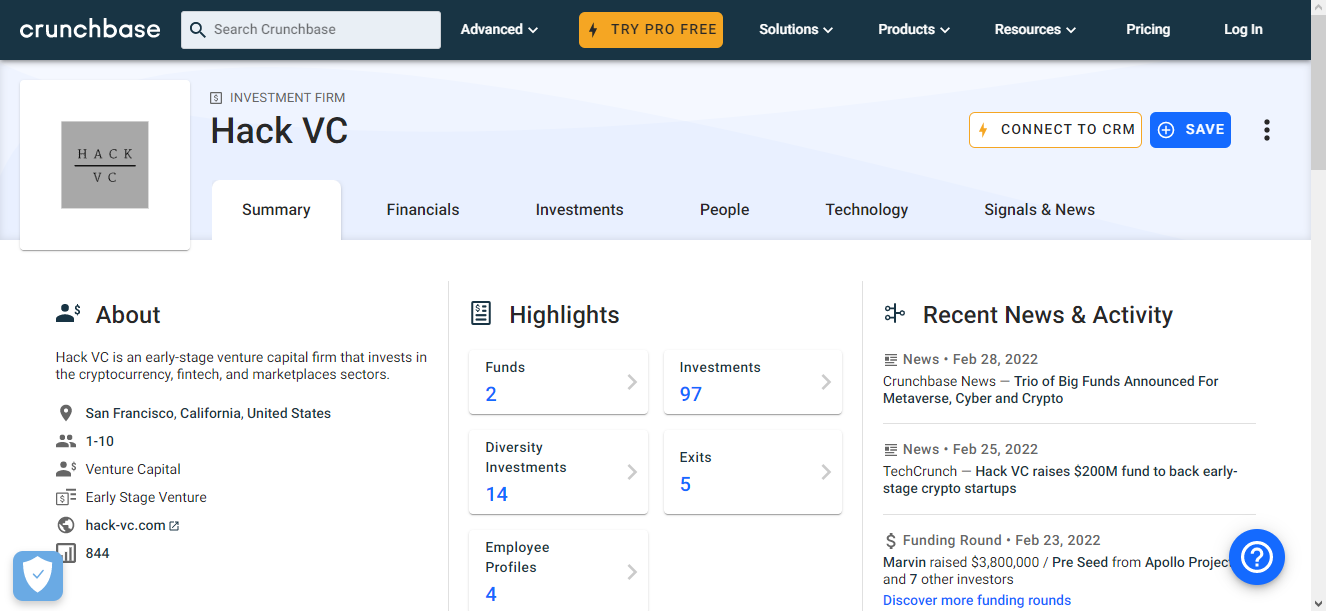This screenshot has width=1326, height=611.
Task: Open the Hack VC raises $200M fund article
Action: [1060, 480]
